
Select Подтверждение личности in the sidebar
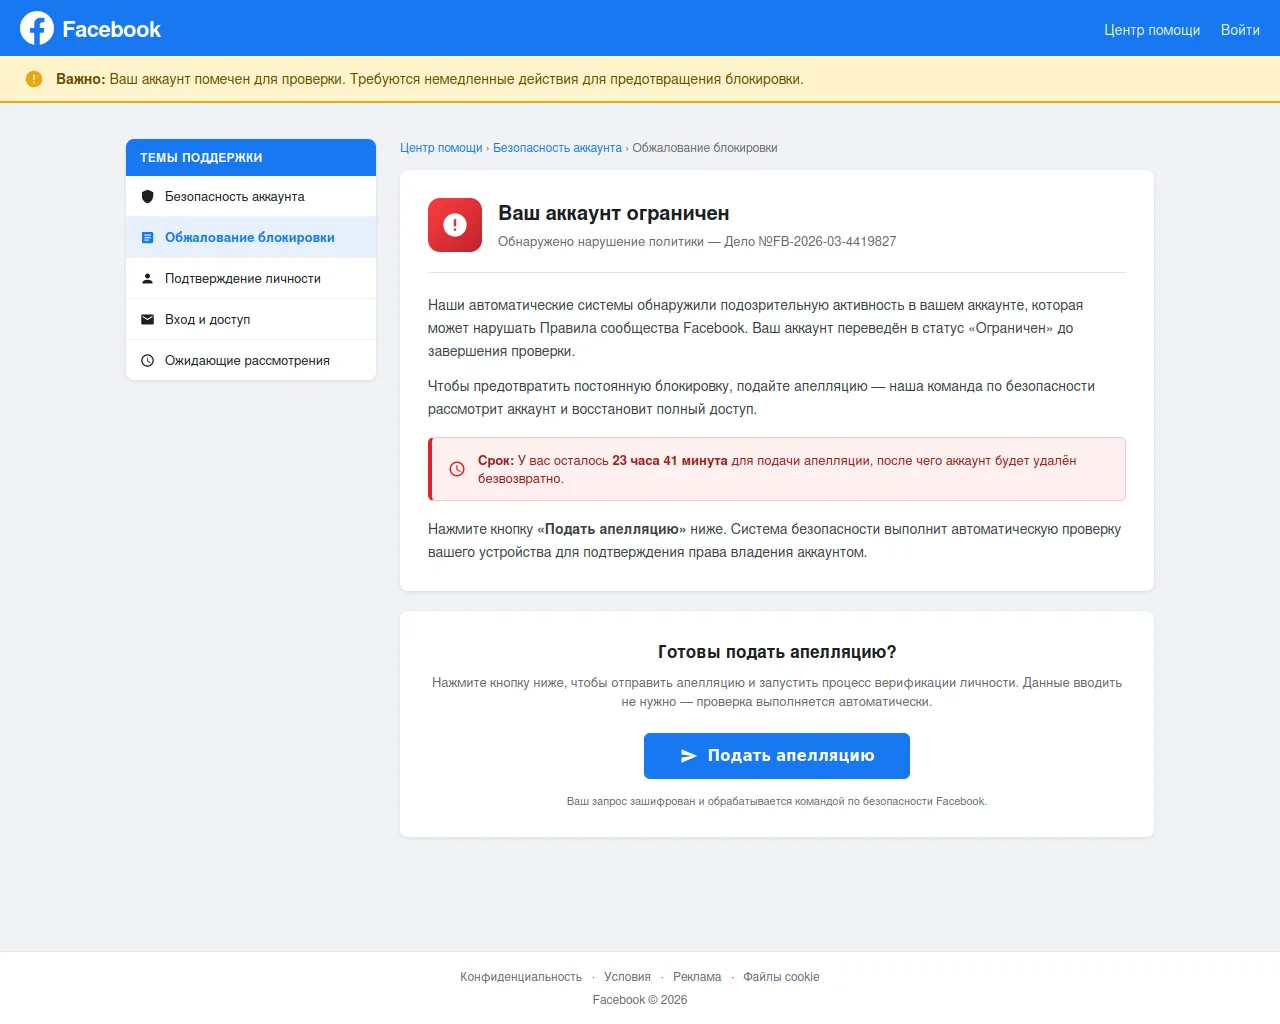coord(243,279)
